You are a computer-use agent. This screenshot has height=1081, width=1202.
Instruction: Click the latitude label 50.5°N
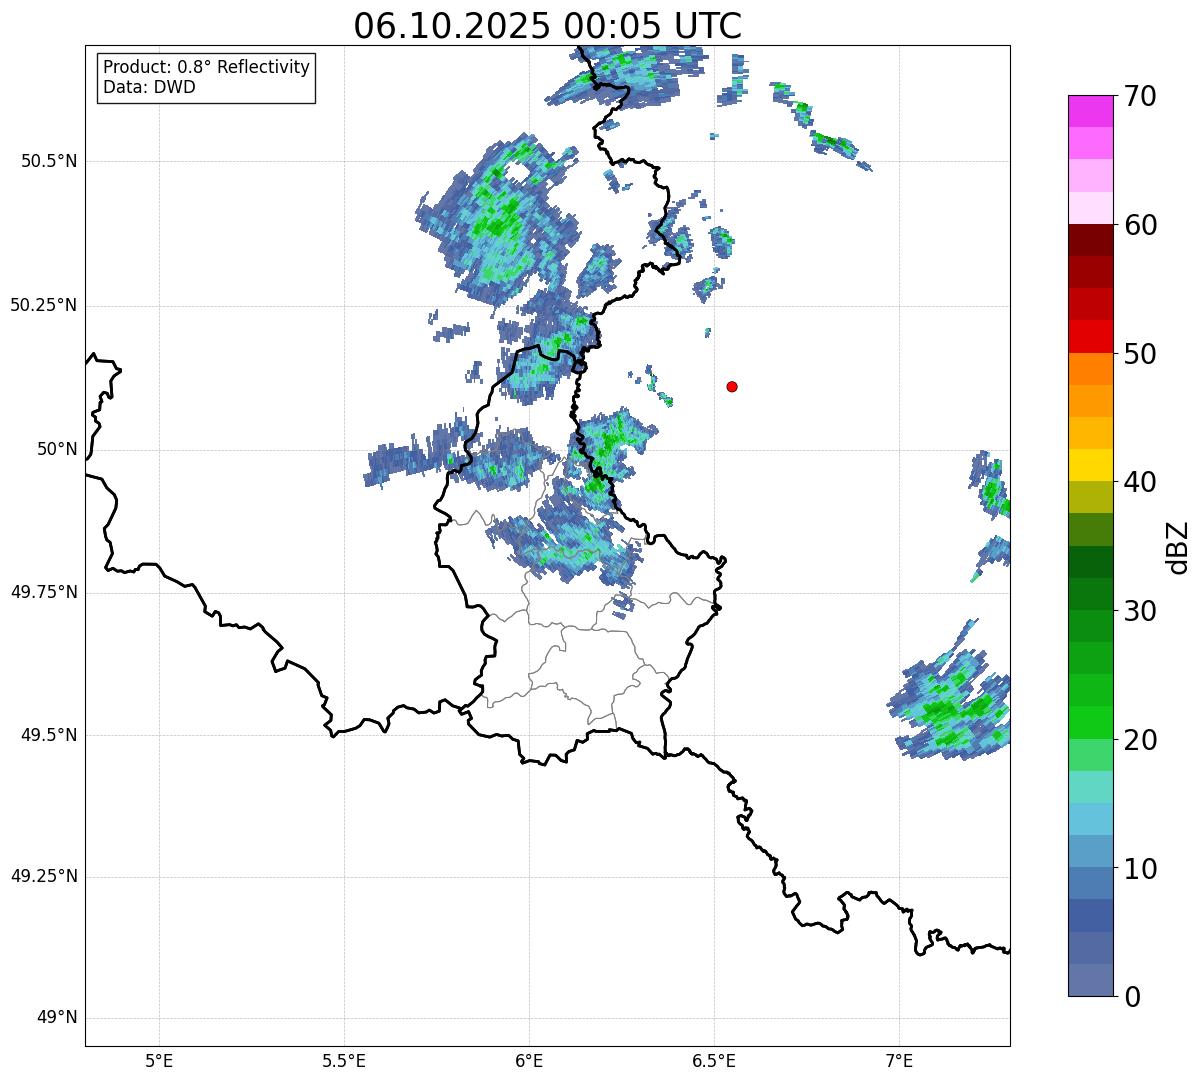pos(49,161)
